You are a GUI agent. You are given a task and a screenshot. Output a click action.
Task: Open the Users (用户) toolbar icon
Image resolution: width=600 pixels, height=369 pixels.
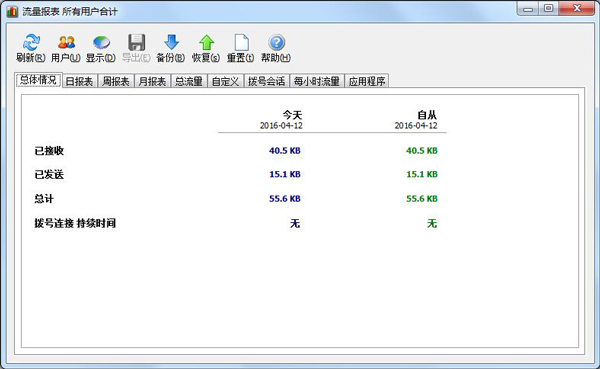coord(66,42)
